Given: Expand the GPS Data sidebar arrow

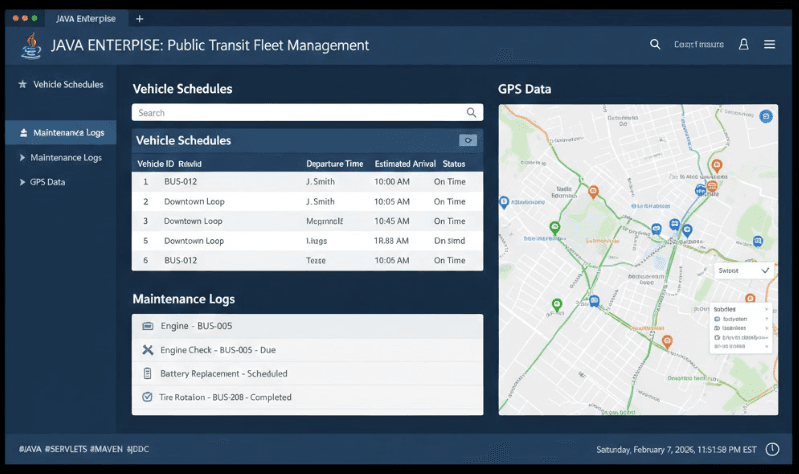Looking at the screenshot, I should [22, 182].
